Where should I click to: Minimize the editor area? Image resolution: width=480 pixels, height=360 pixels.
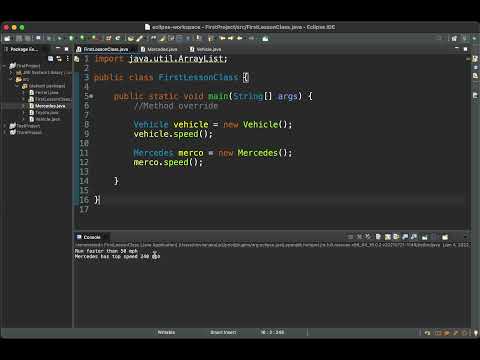(x=457, y=49)
